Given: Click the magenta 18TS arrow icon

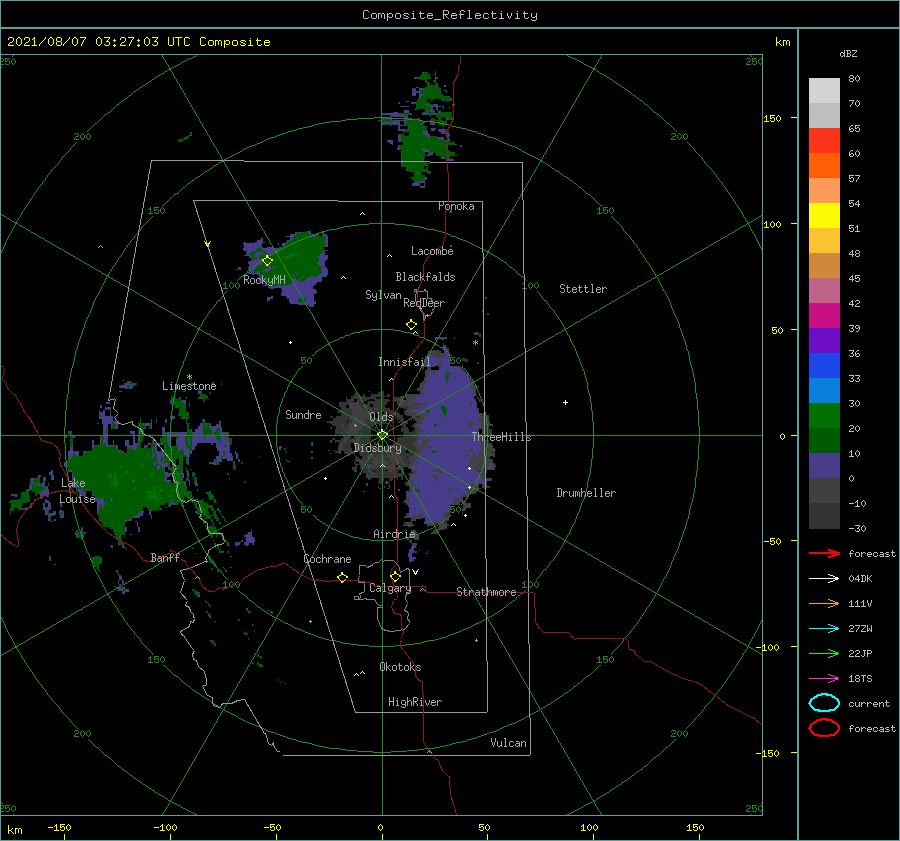Looking at the screenshot, I should pyautogui.click(x=824, y=679).
